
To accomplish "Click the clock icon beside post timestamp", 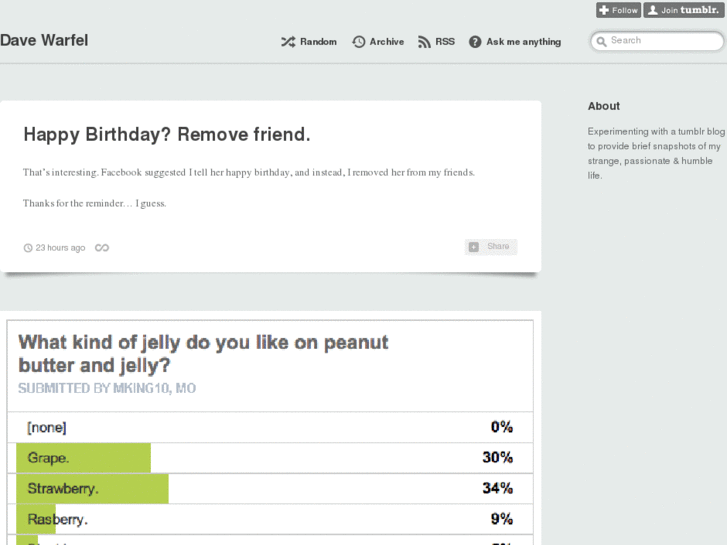I will 28,248.
